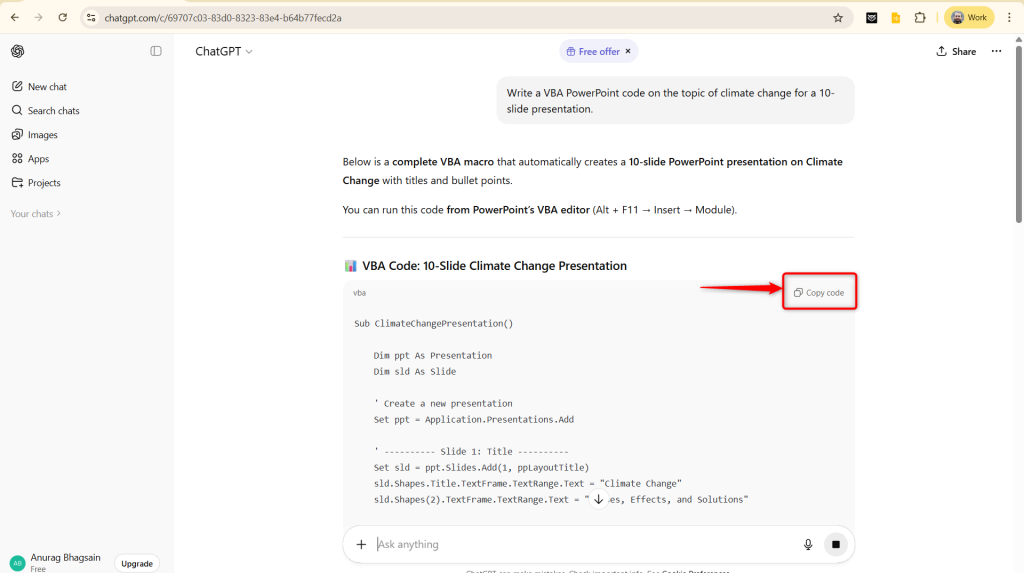The width and height of the screenshot is (1024, 573).
Task: Add attachment with the plus icon
Action: pyautogui.click(x=361, y=544)
